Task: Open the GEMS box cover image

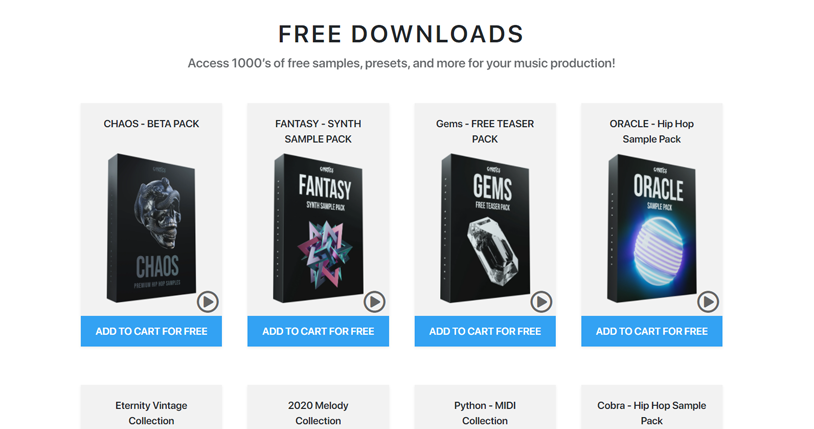Action: click(485, 227)
